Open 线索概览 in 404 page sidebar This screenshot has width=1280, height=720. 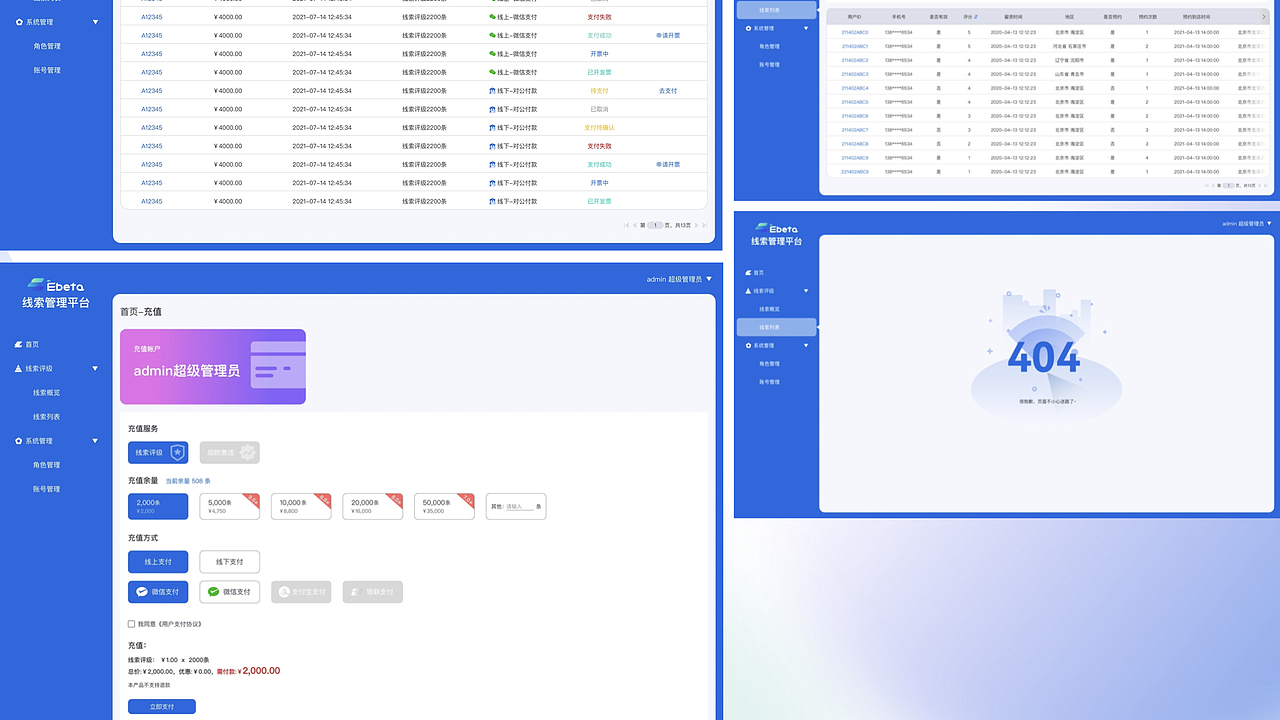[769, 309]
